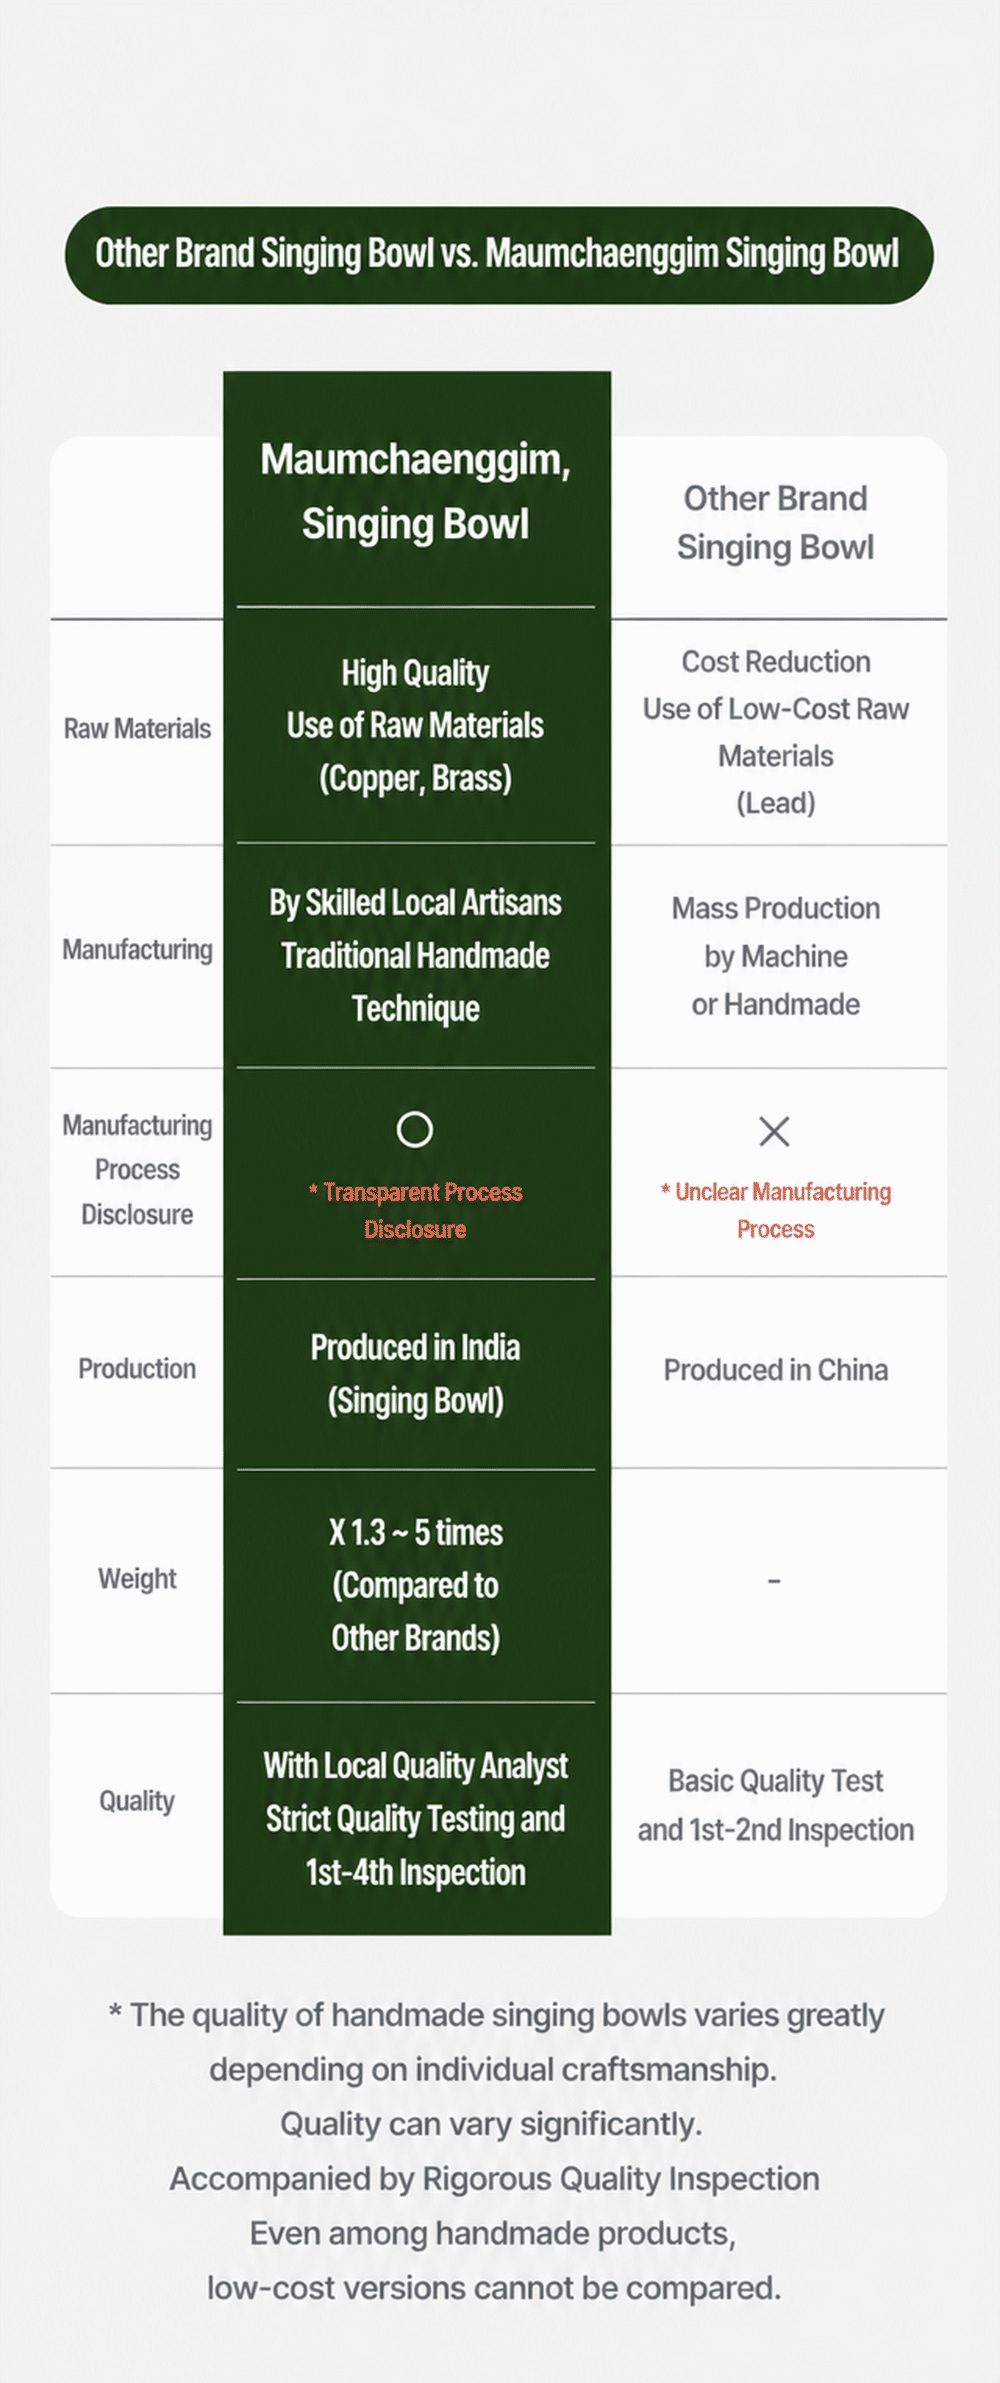Select the Raw Materials row label

pos(137,729)
